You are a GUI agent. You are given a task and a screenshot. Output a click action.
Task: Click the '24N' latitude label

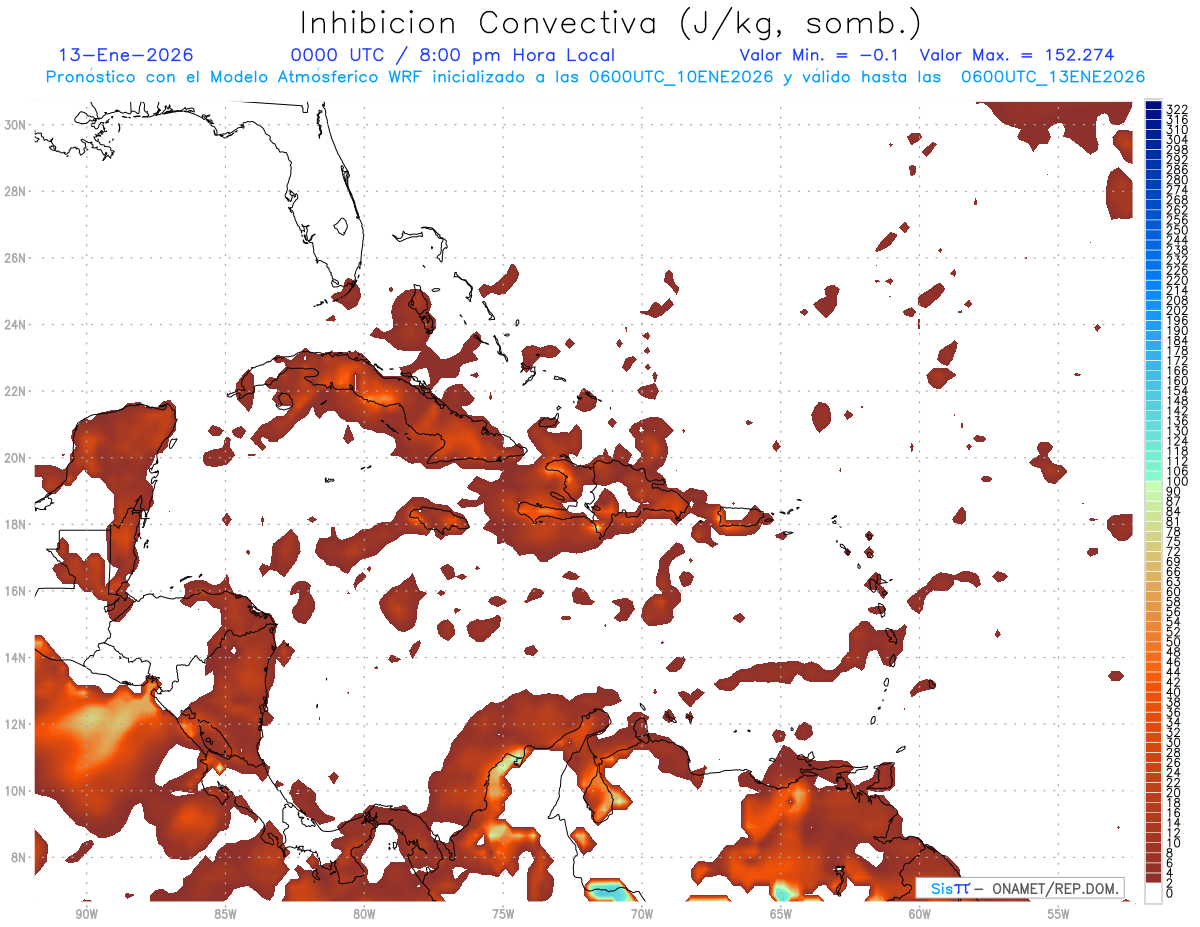17,325
